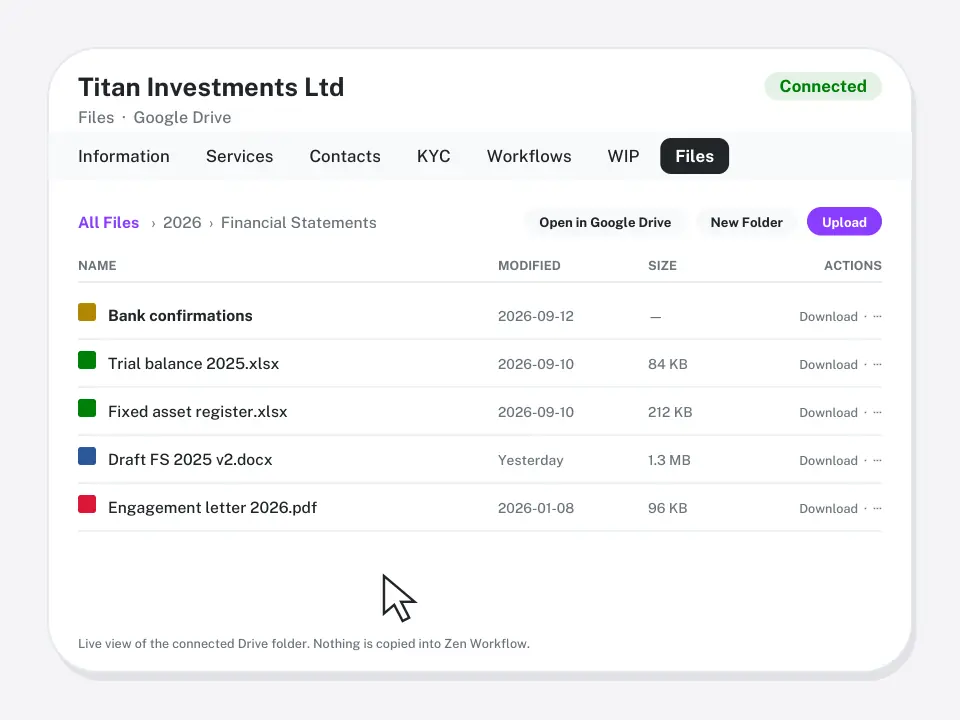Open Trial balance 2025.xlsx file name

coord(193,364)
